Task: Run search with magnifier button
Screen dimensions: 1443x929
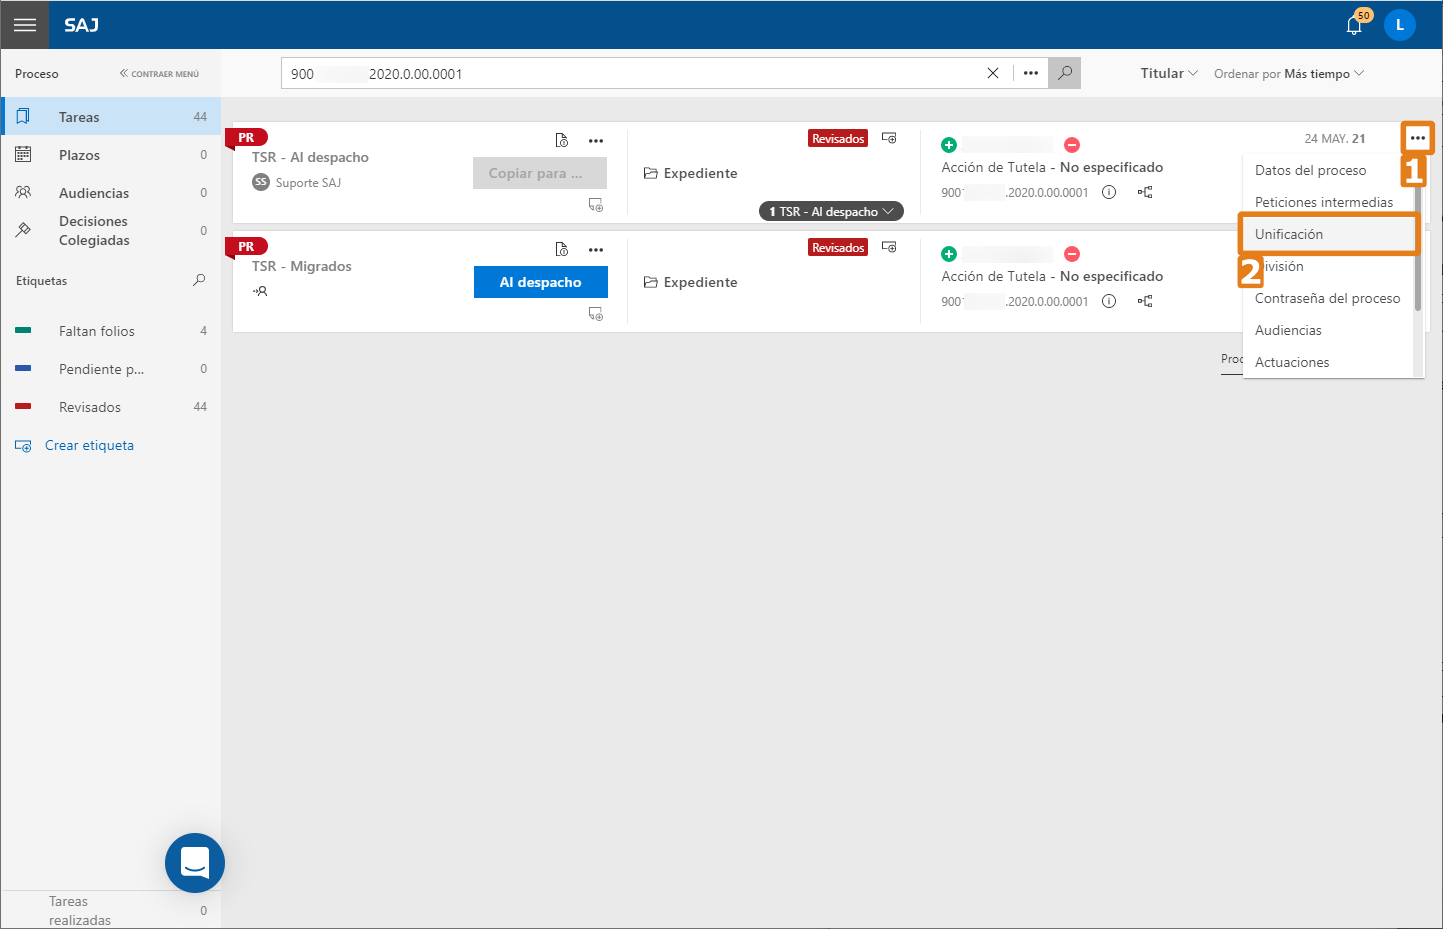Action: click(1065, 73)
